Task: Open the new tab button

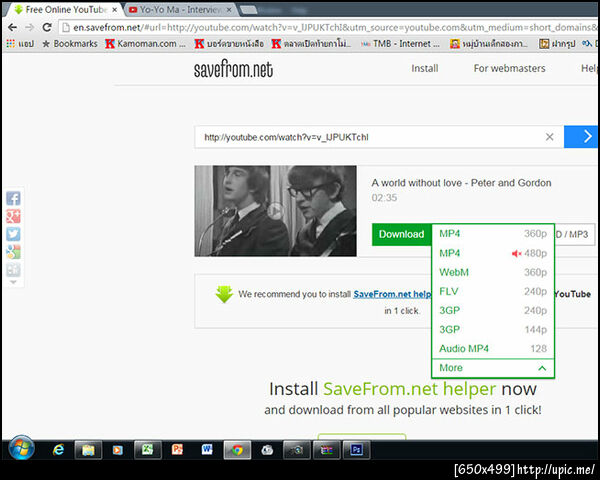Action: point(249,10)
